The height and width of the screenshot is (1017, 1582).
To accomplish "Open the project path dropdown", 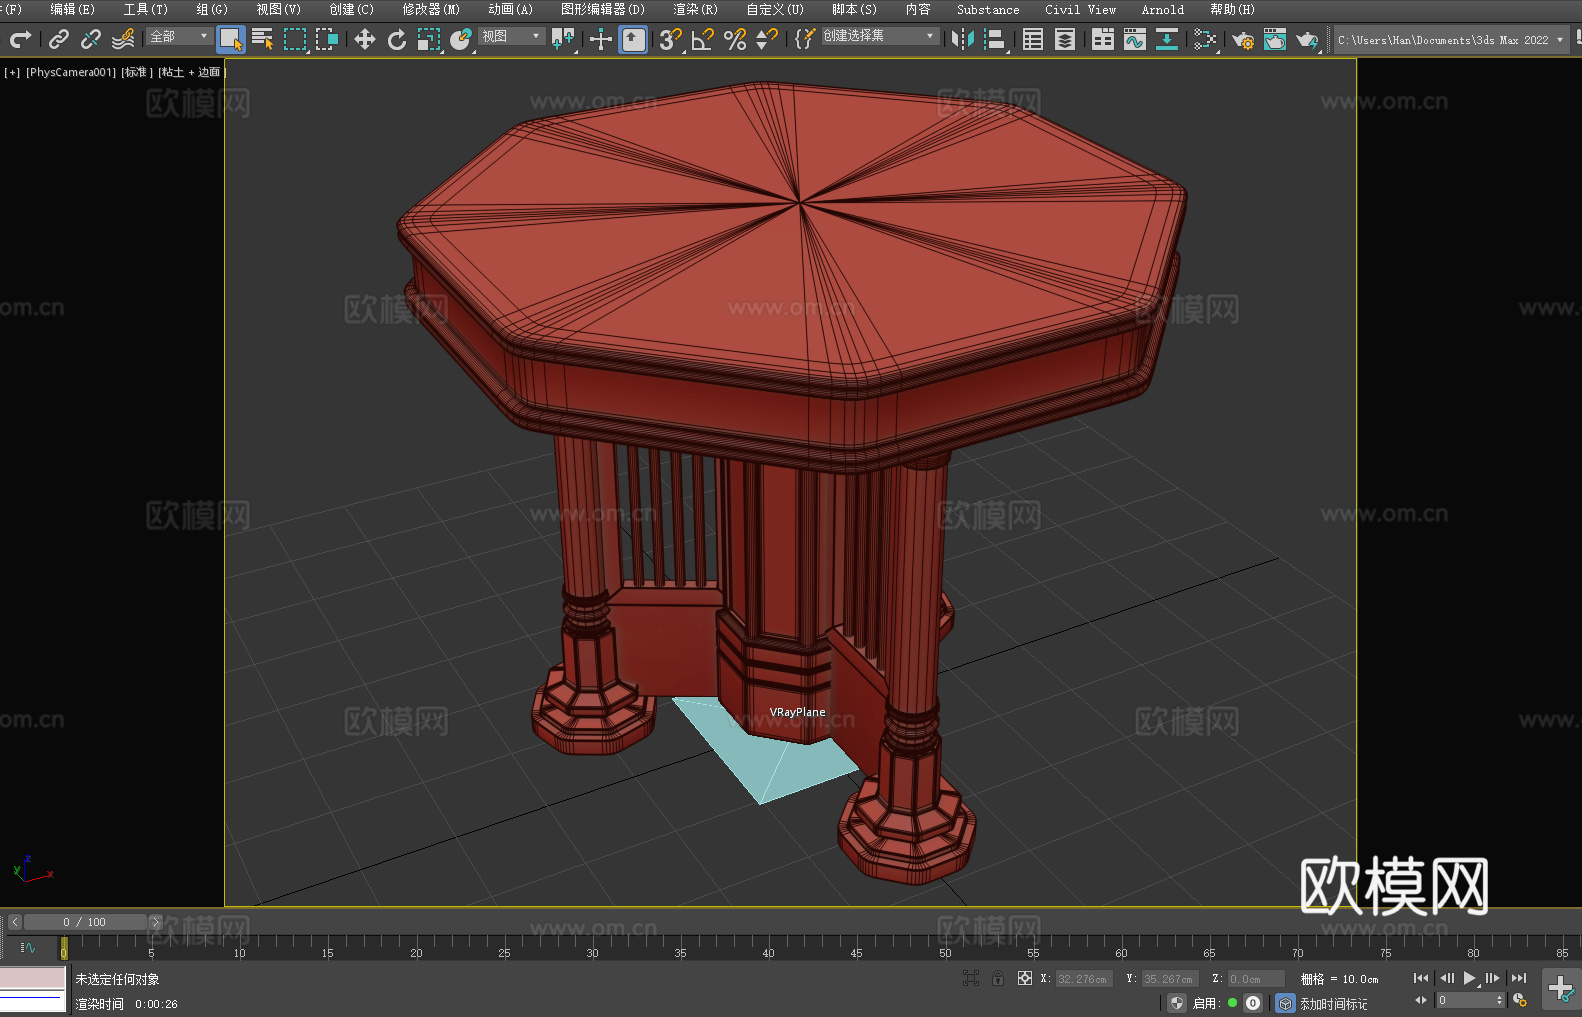I will 1451,40.
